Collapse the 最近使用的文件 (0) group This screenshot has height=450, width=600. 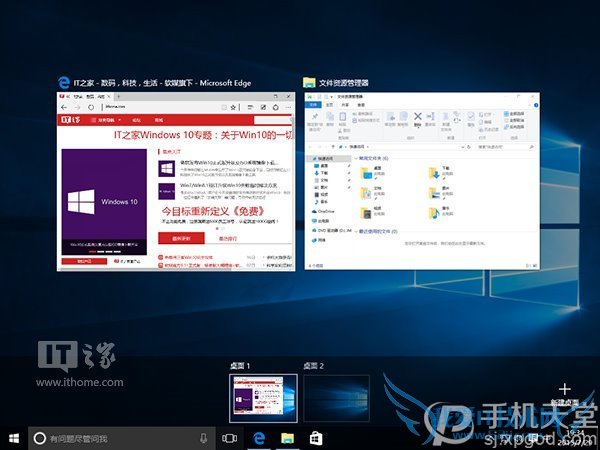click(356, 232)
